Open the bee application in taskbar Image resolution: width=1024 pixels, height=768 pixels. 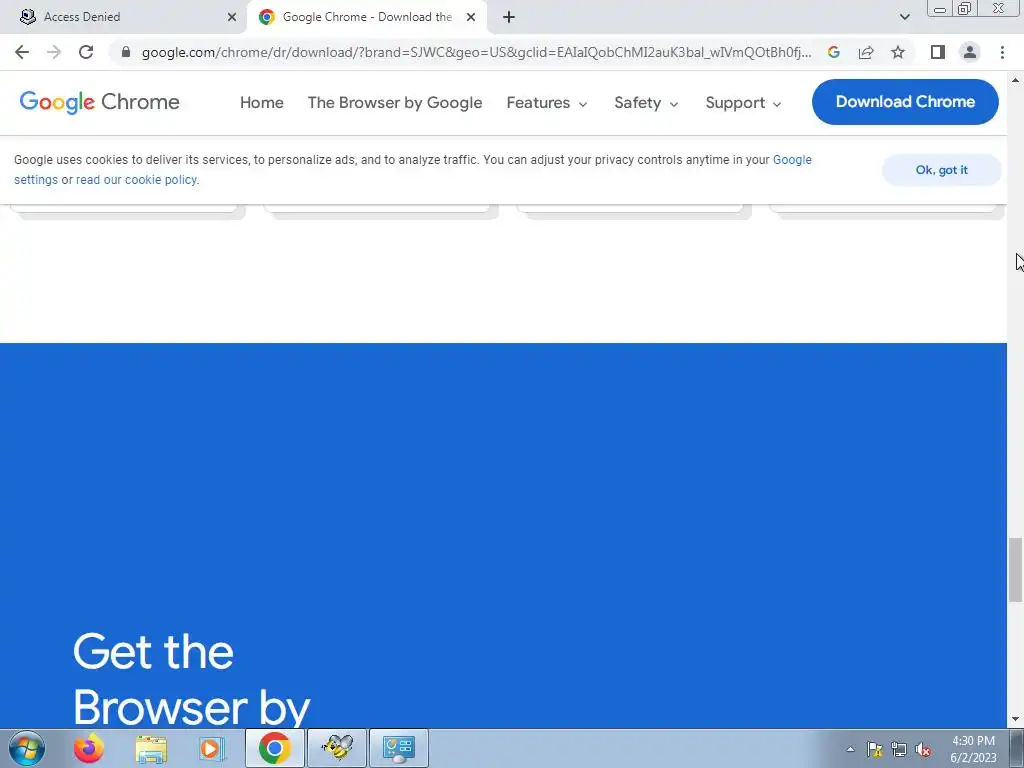[338, 748]
